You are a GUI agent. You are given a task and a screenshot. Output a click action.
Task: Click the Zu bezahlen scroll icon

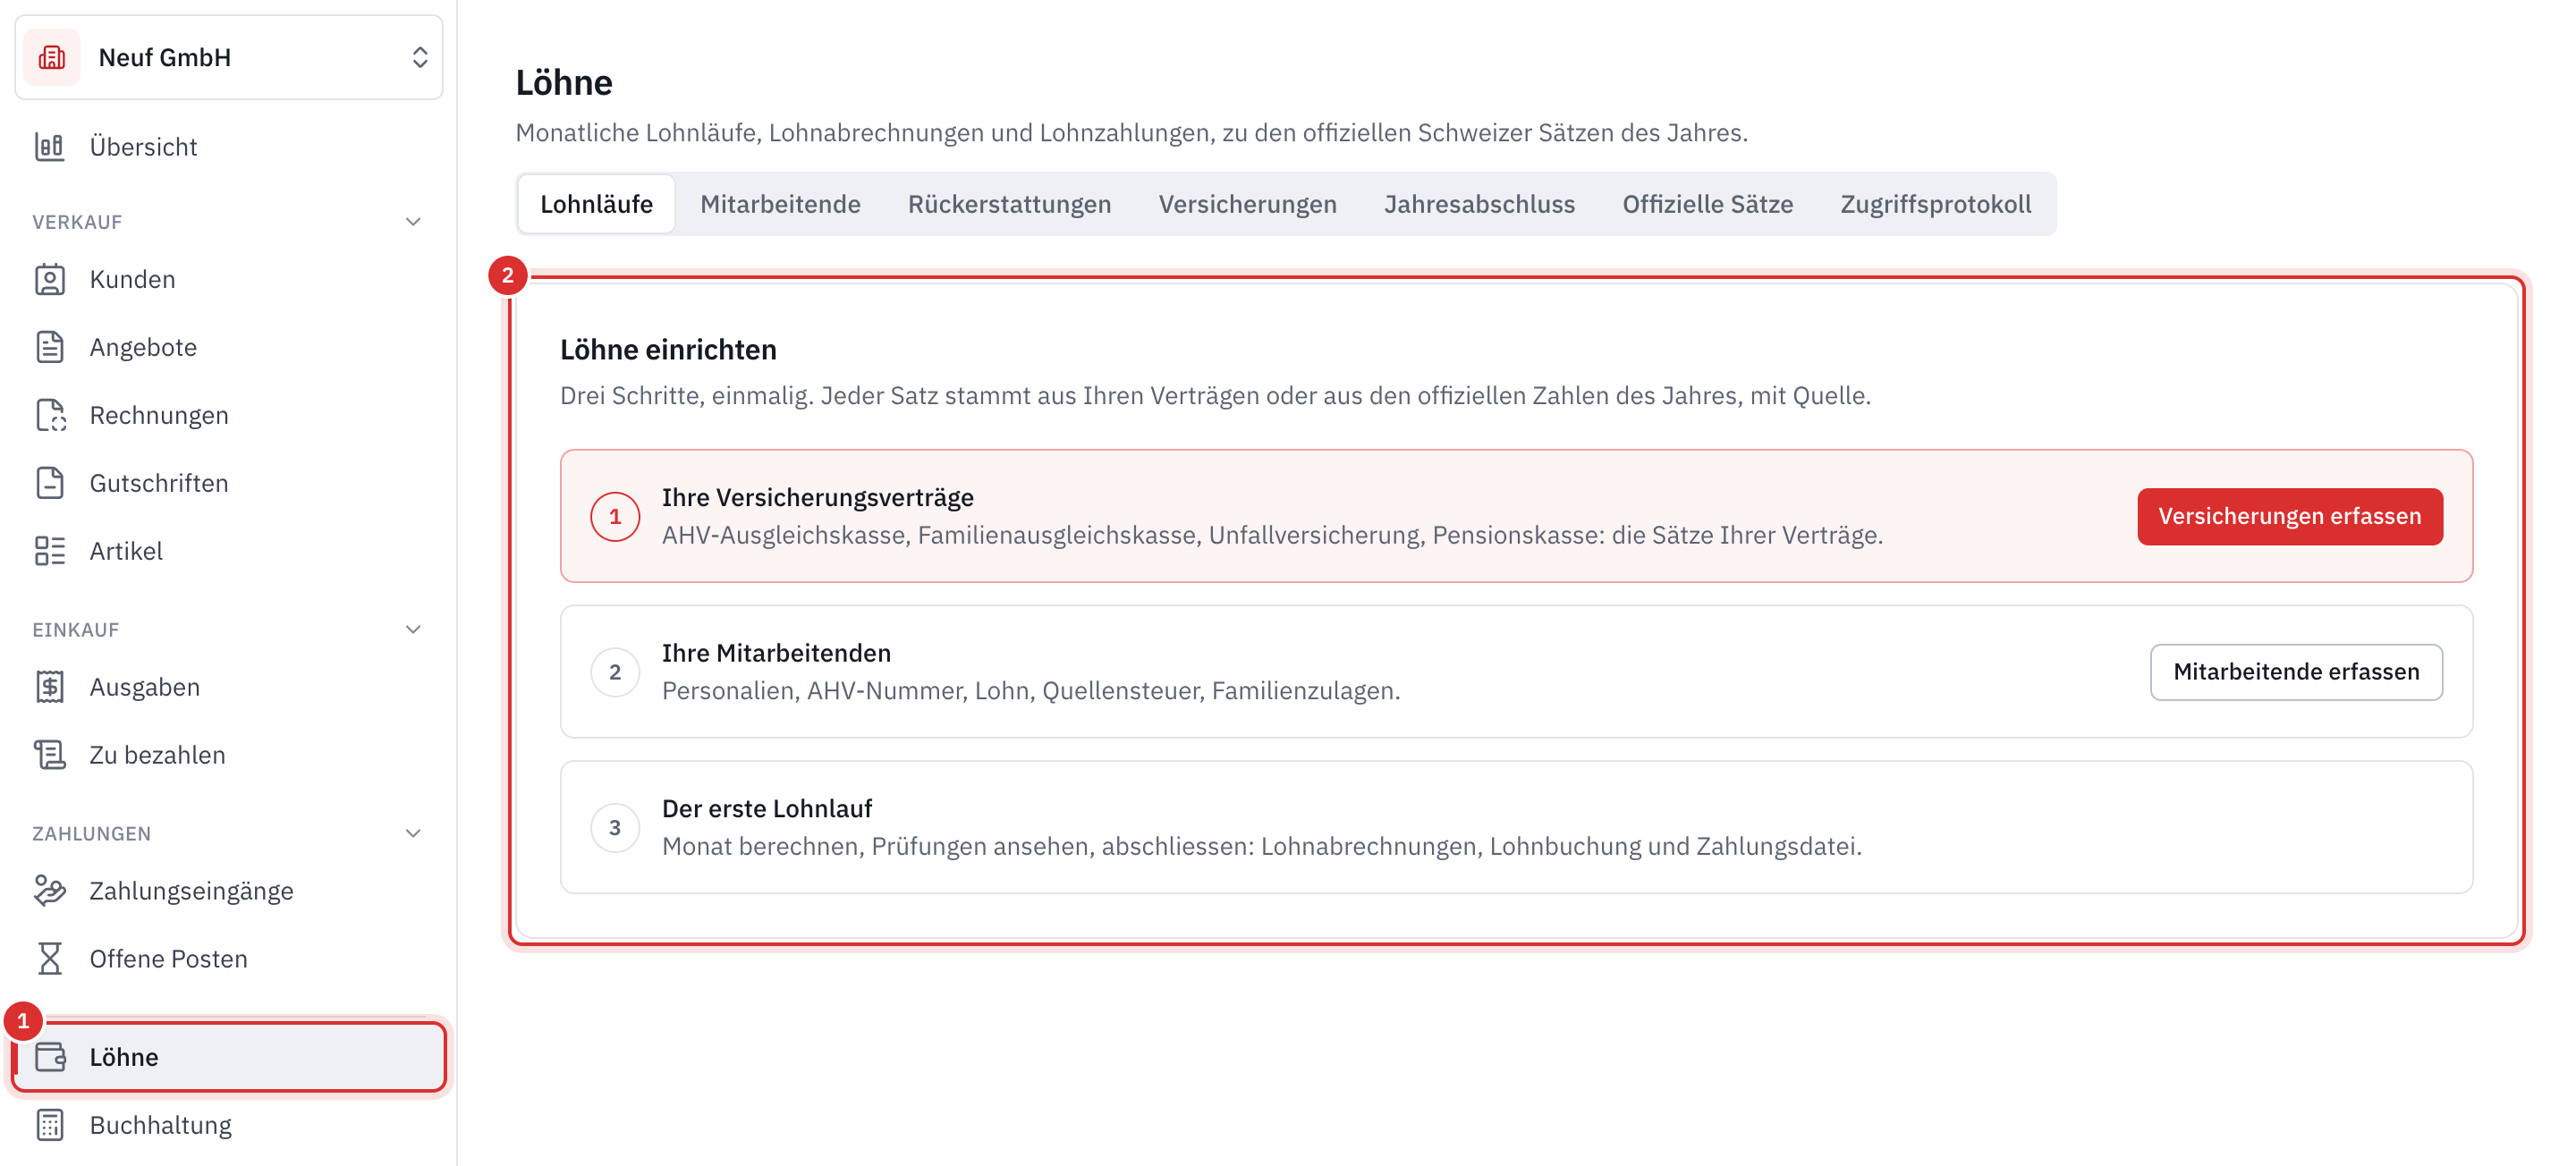pyautogui.click(x=50, y=755)
